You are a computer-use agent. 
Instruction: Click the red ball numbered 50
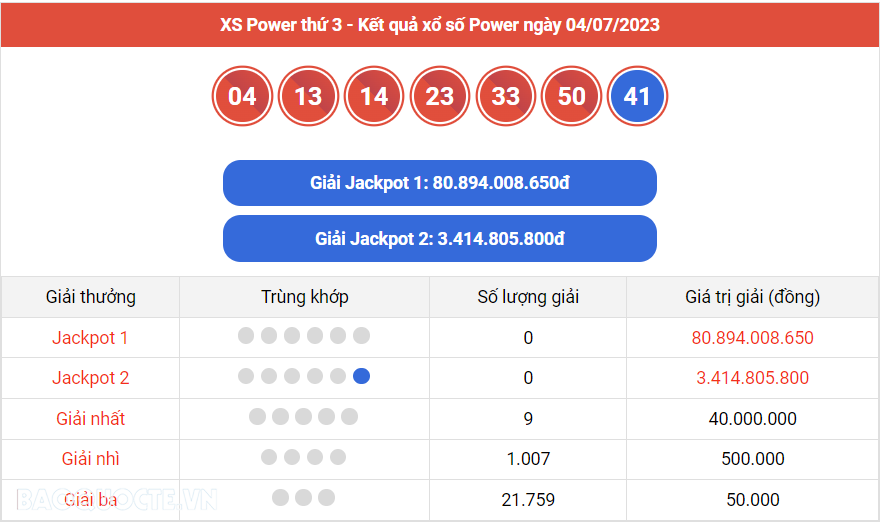[571, 96]
